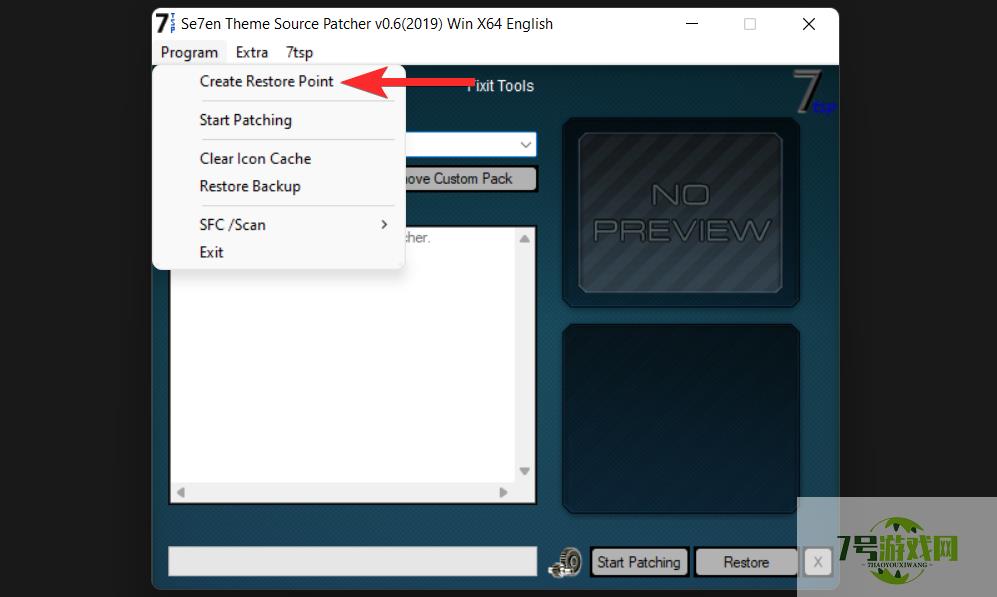Click the empty text field at bottom
The image size is (997, 597).
tap(352, 561)
